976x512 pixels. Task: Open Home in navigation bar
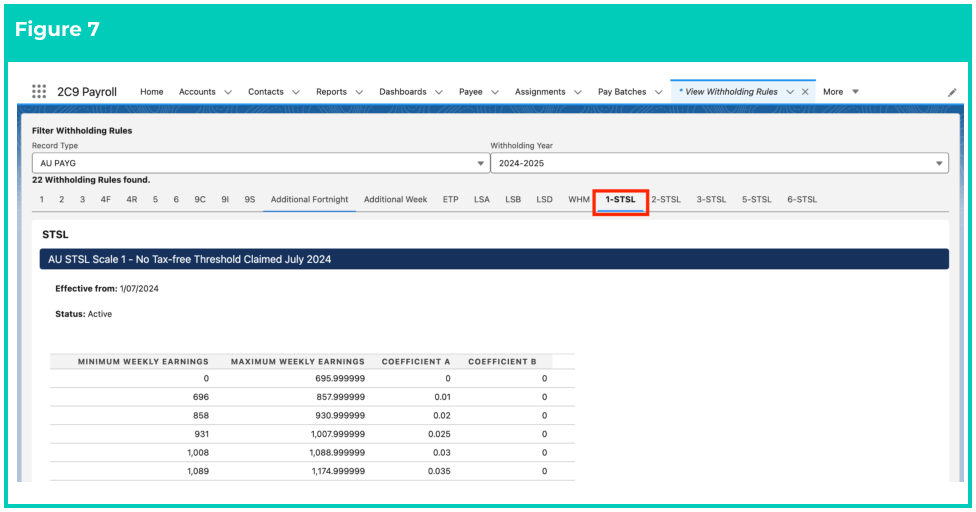(x=151, y=91)
